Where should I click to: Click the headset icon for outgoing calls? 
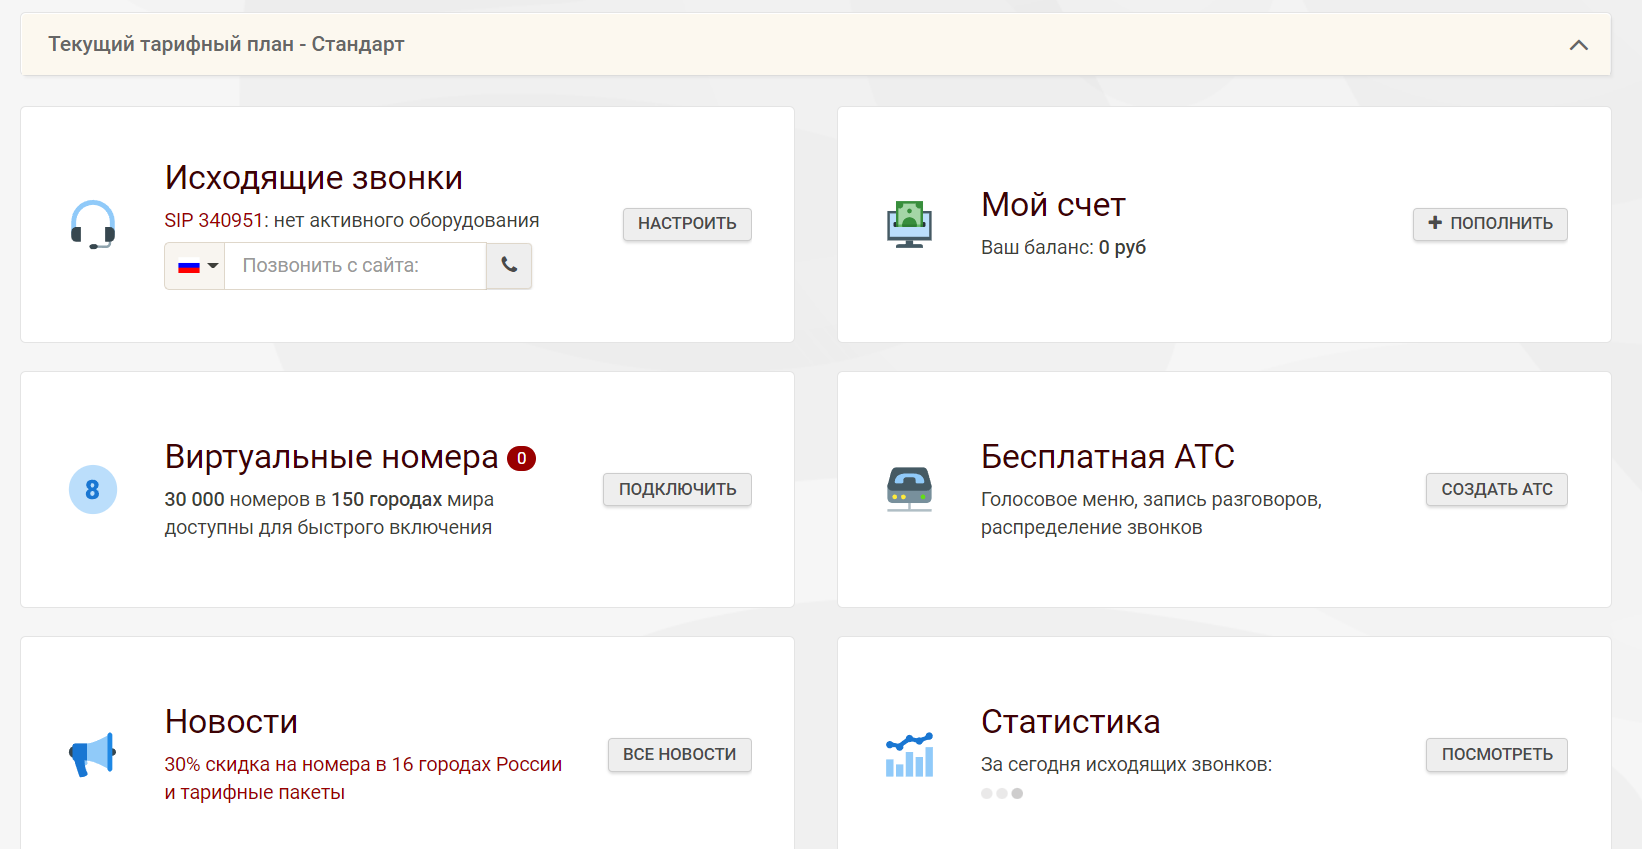(x=93, y=225)
